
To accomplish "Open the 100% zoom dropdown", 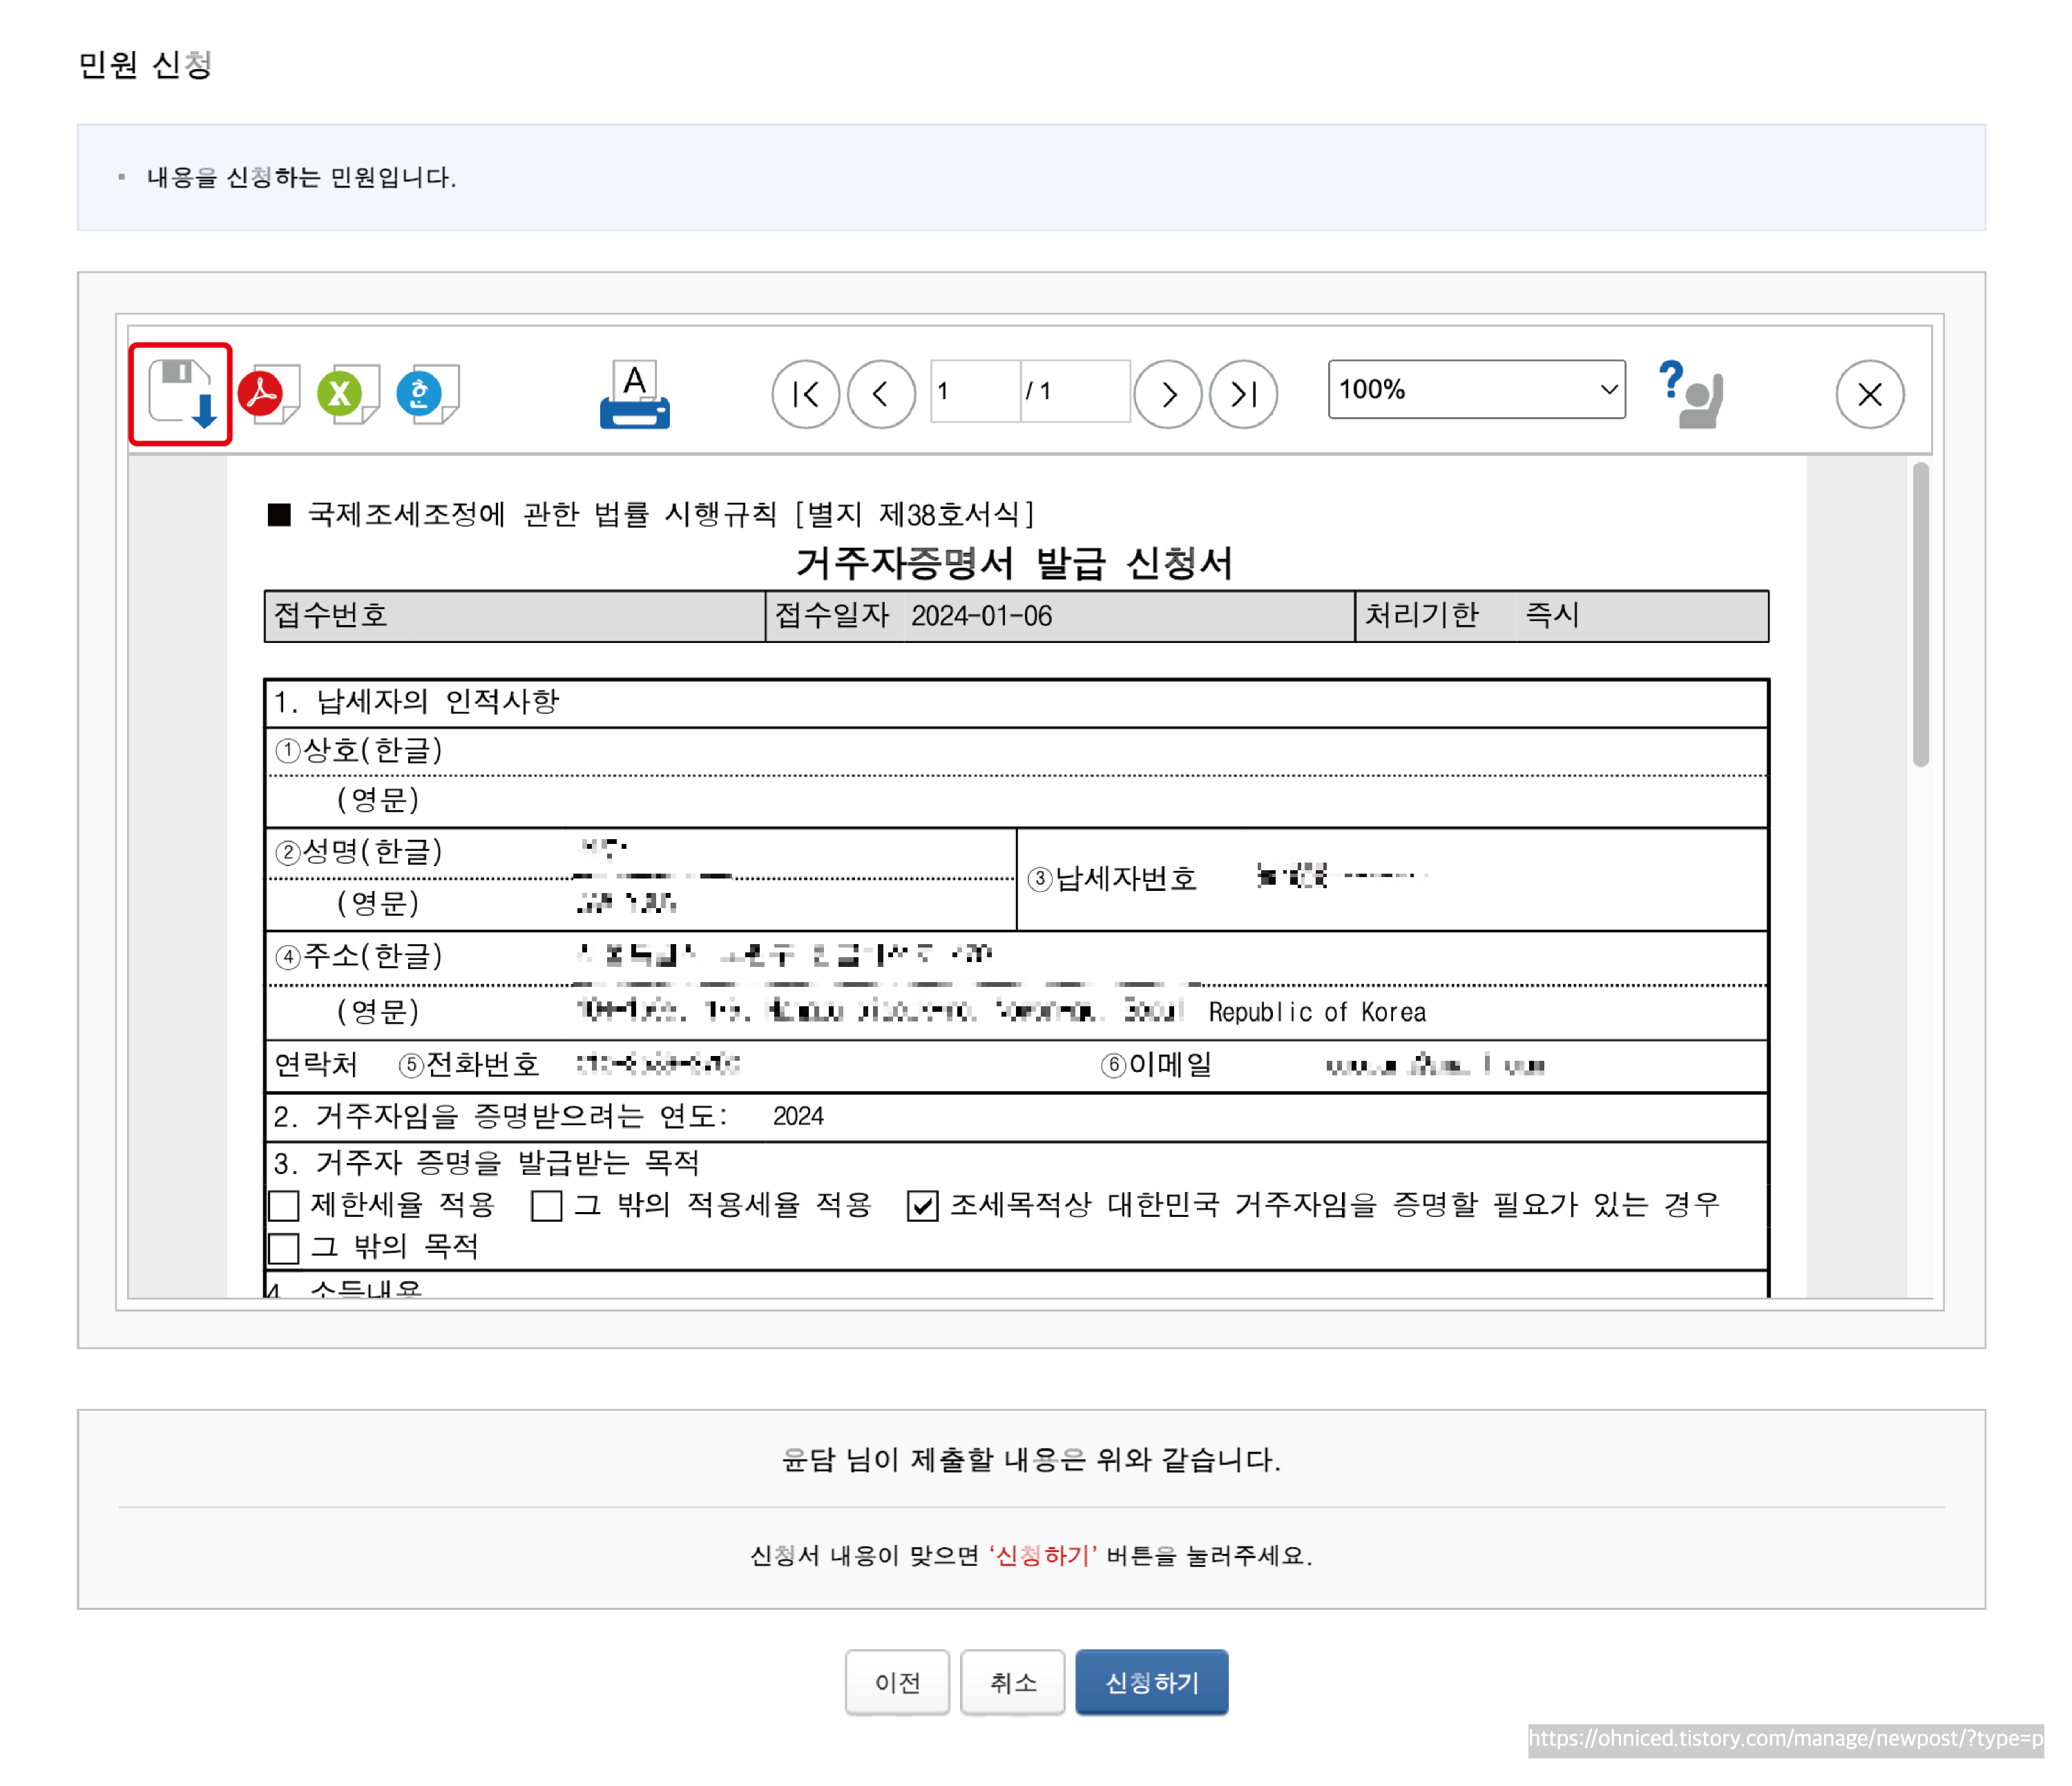I will point(1476,390).
